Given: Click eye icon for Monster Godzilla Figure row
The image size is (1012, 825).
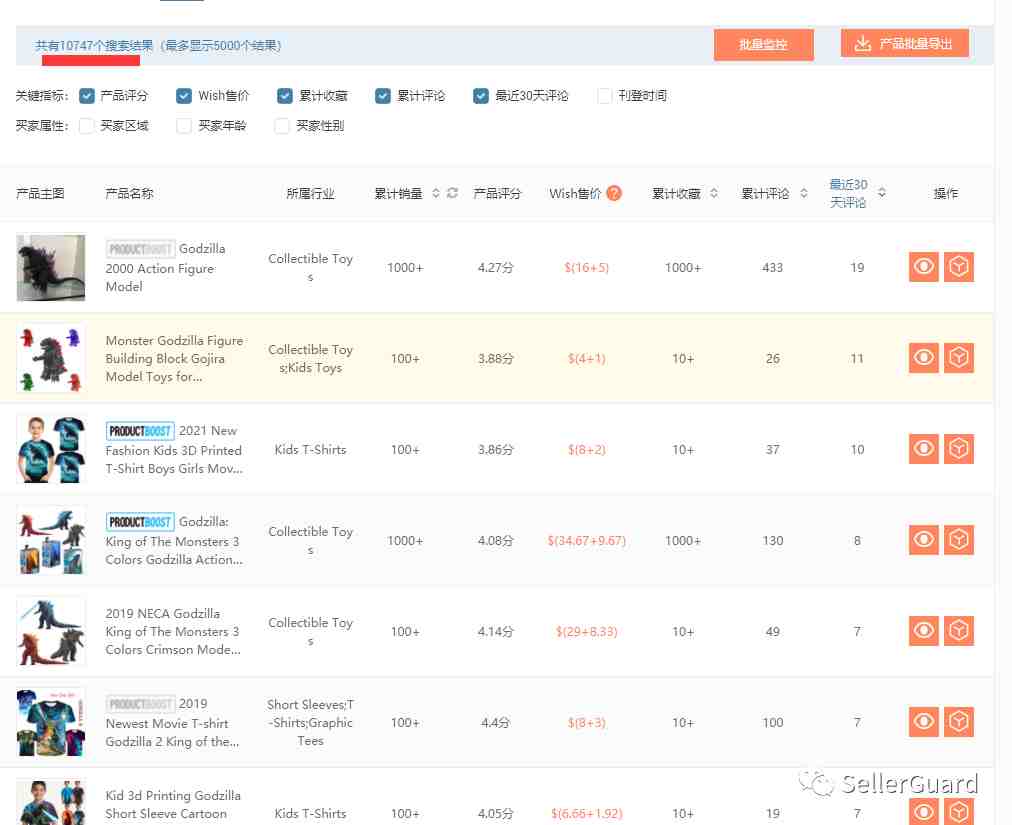Looking at the screenshot, I should point(924,358).
